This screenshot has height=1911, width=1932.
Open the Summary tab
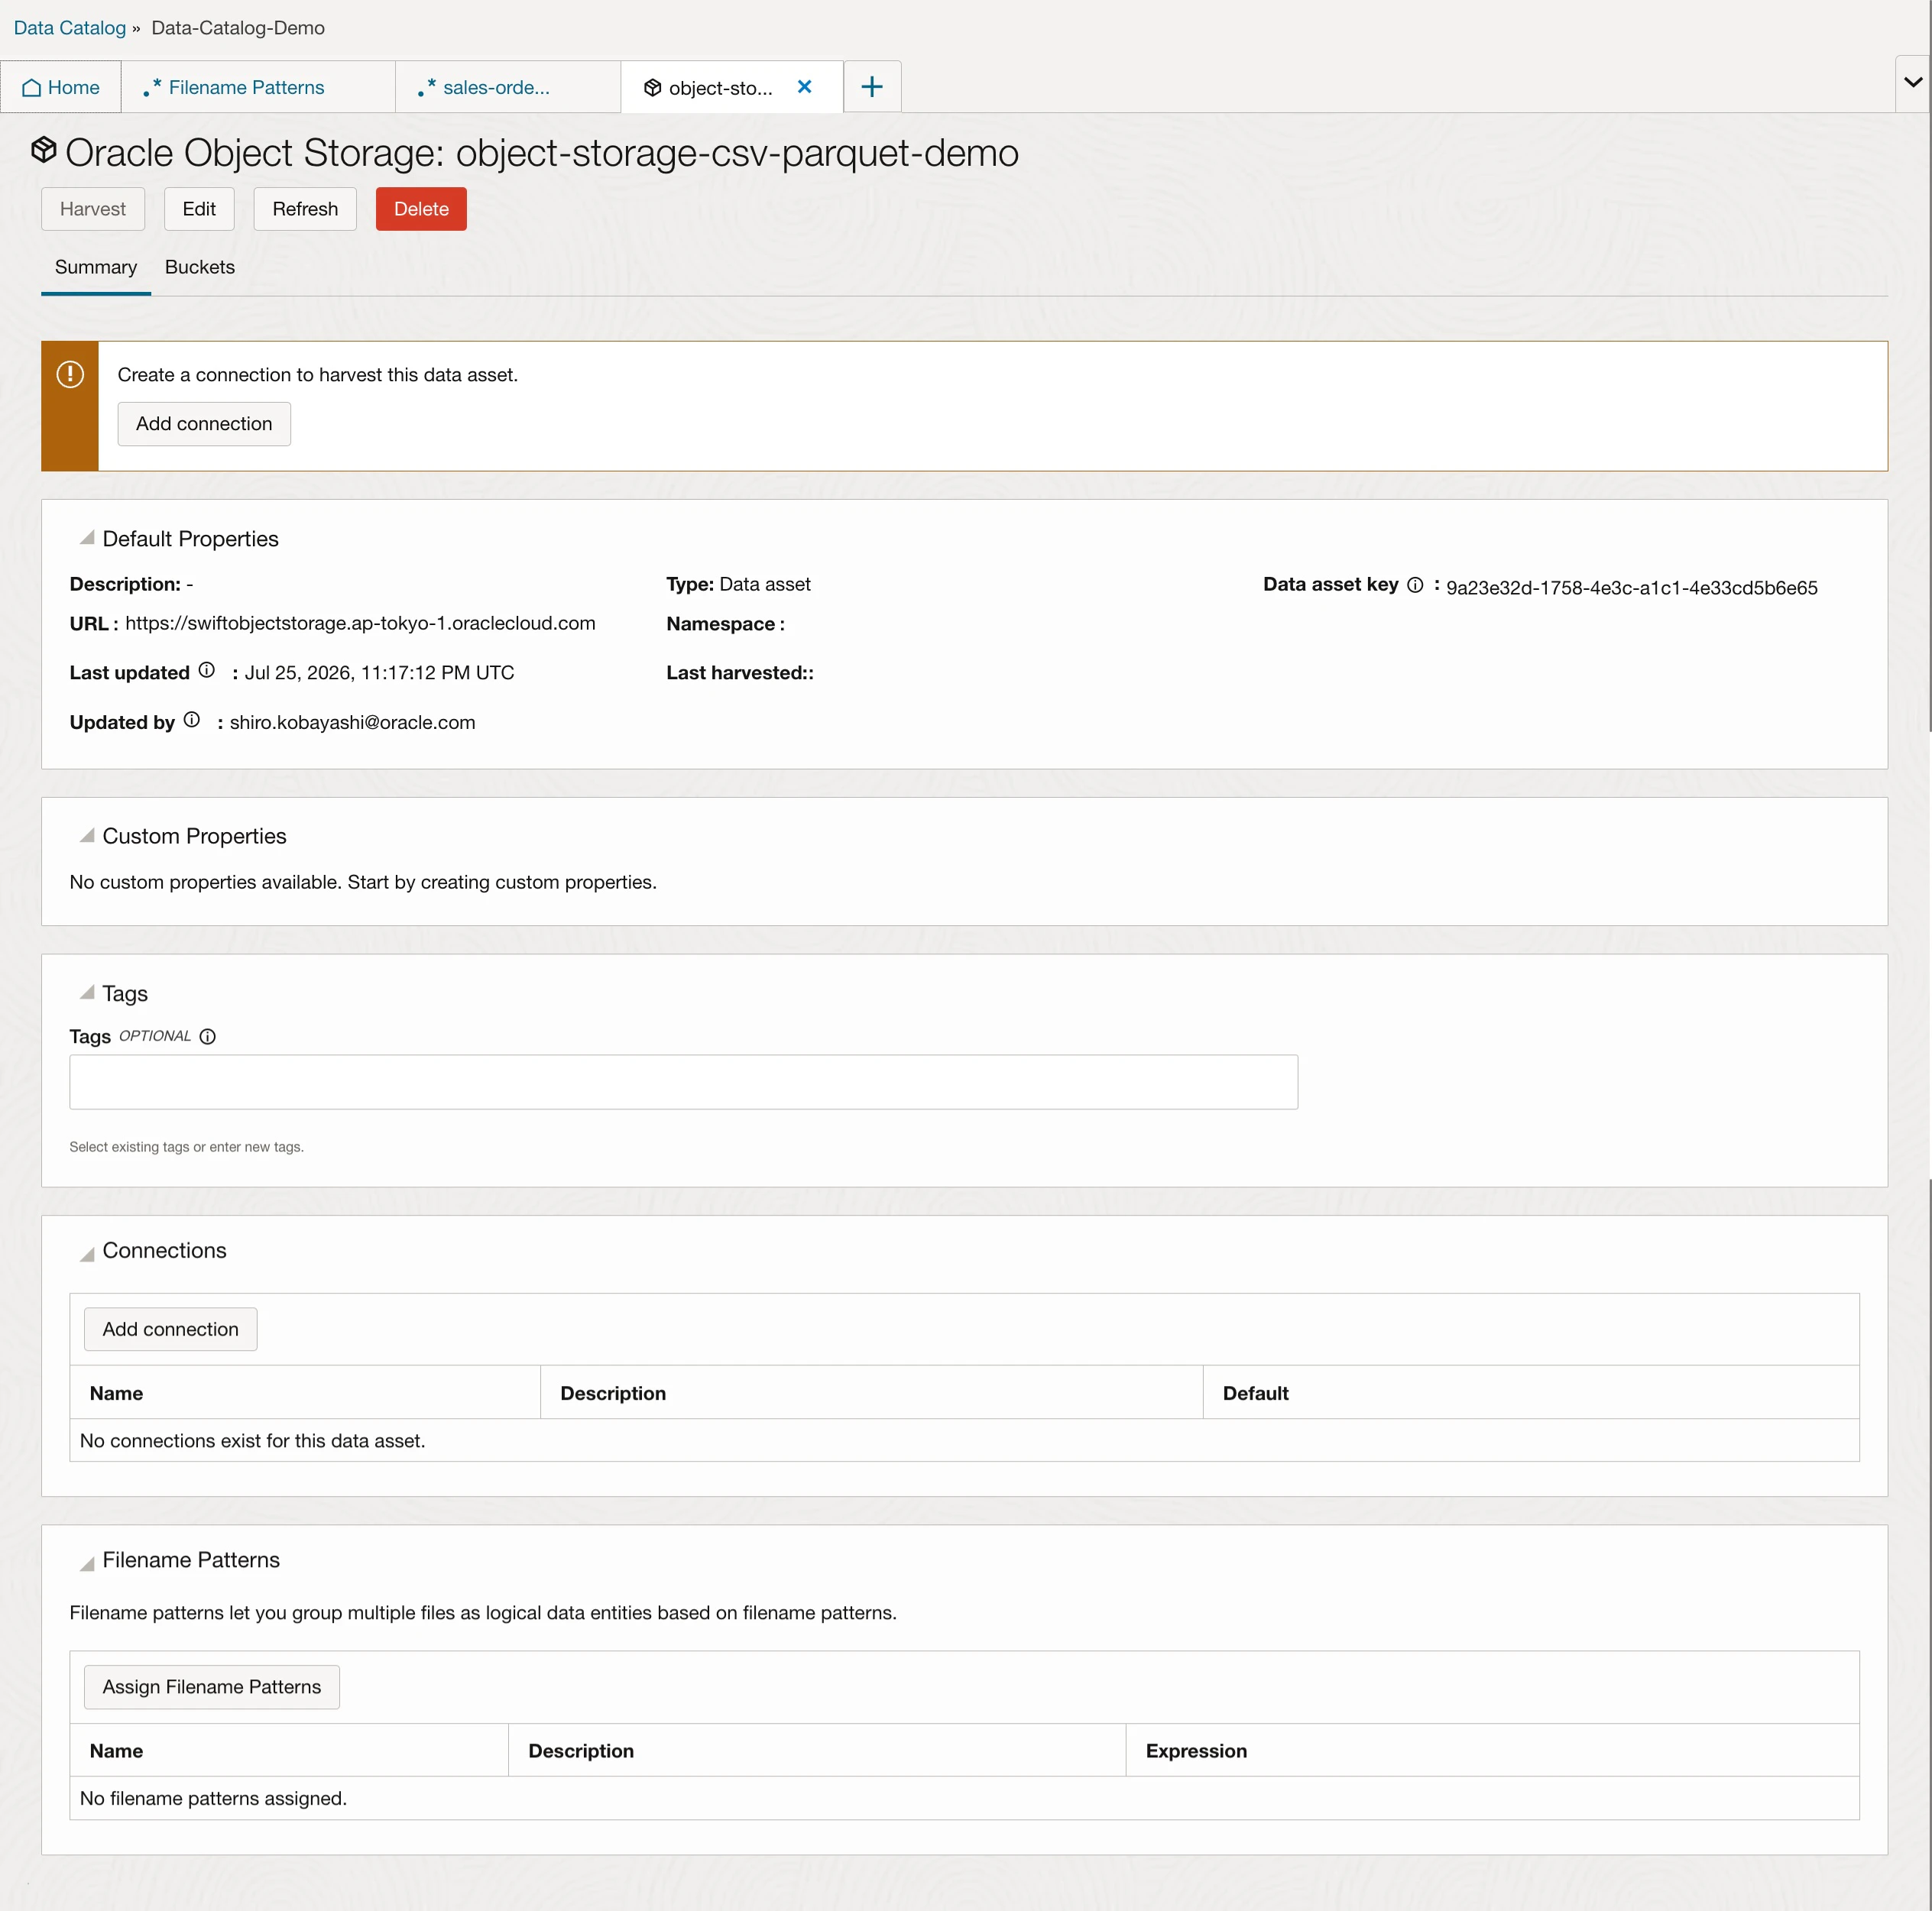click(96, 267)
